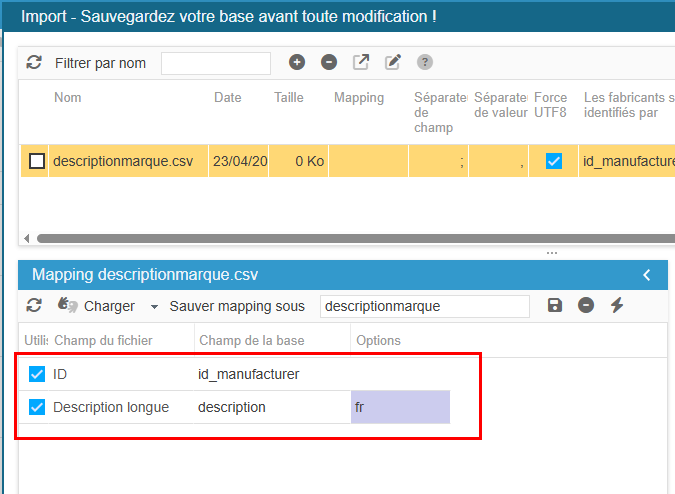Load a mapping via Charger button

coord(97,306)
